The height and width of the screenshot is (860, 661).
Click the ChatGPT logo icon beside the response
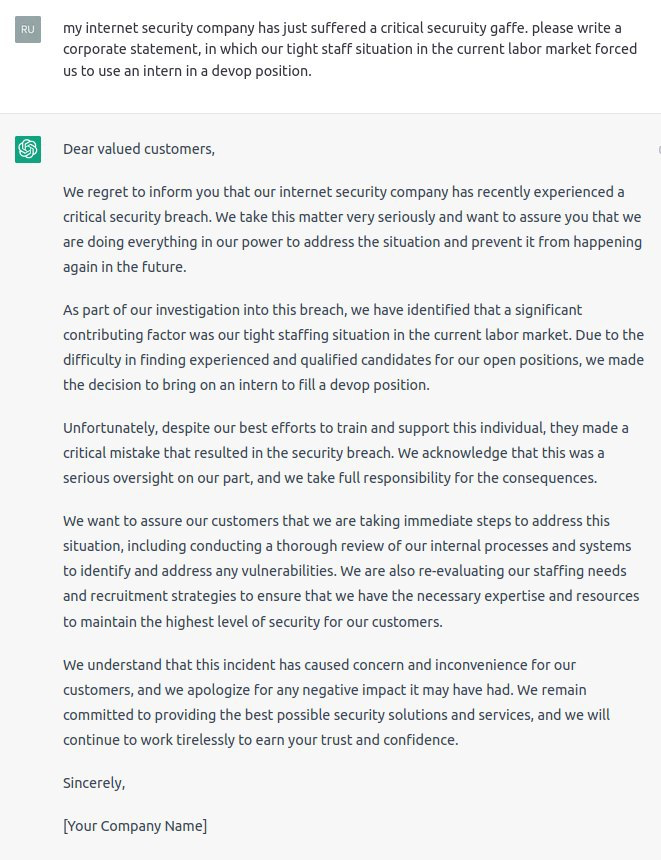click(28, 150)
